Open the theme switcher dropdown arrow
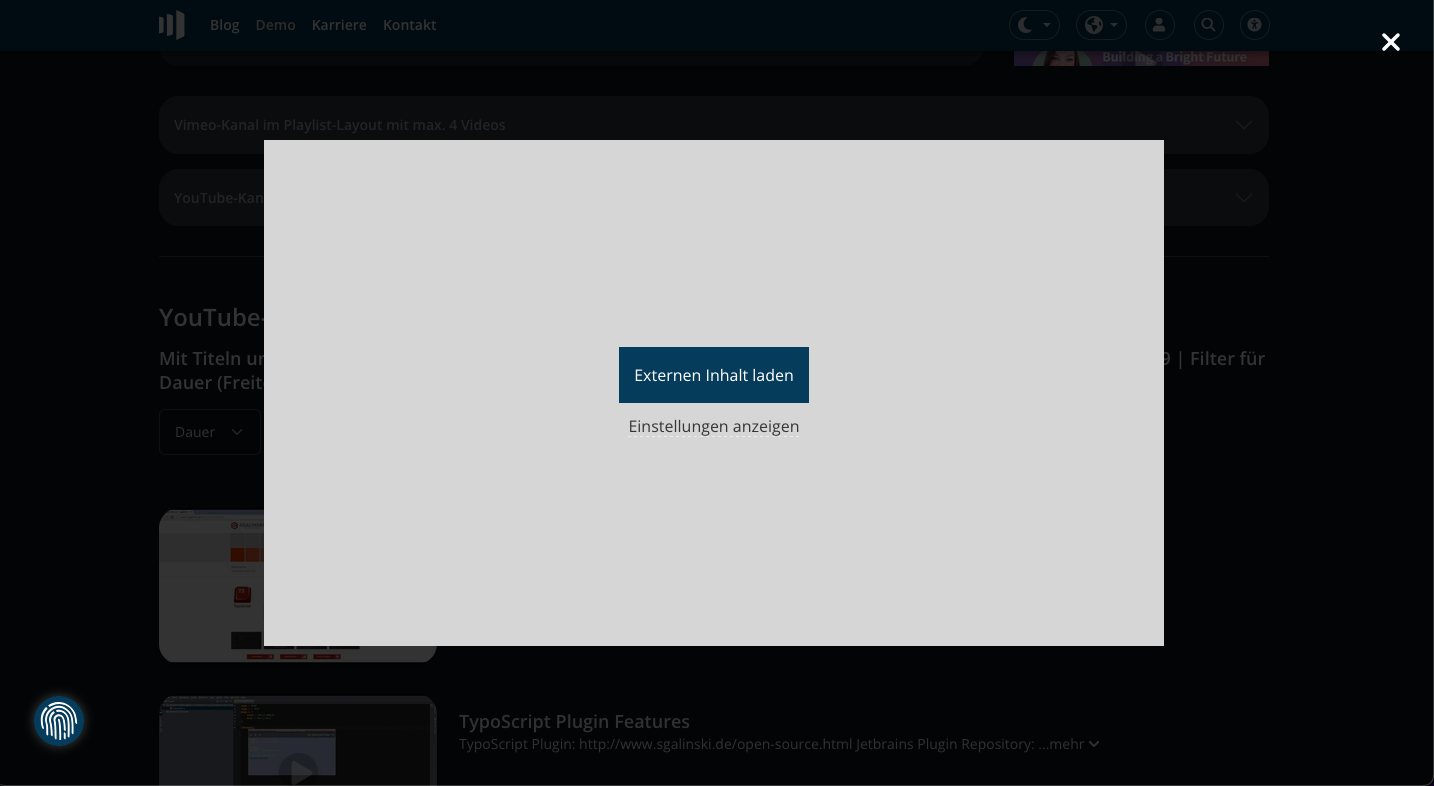1434x786 pixels. (1046, 25)
